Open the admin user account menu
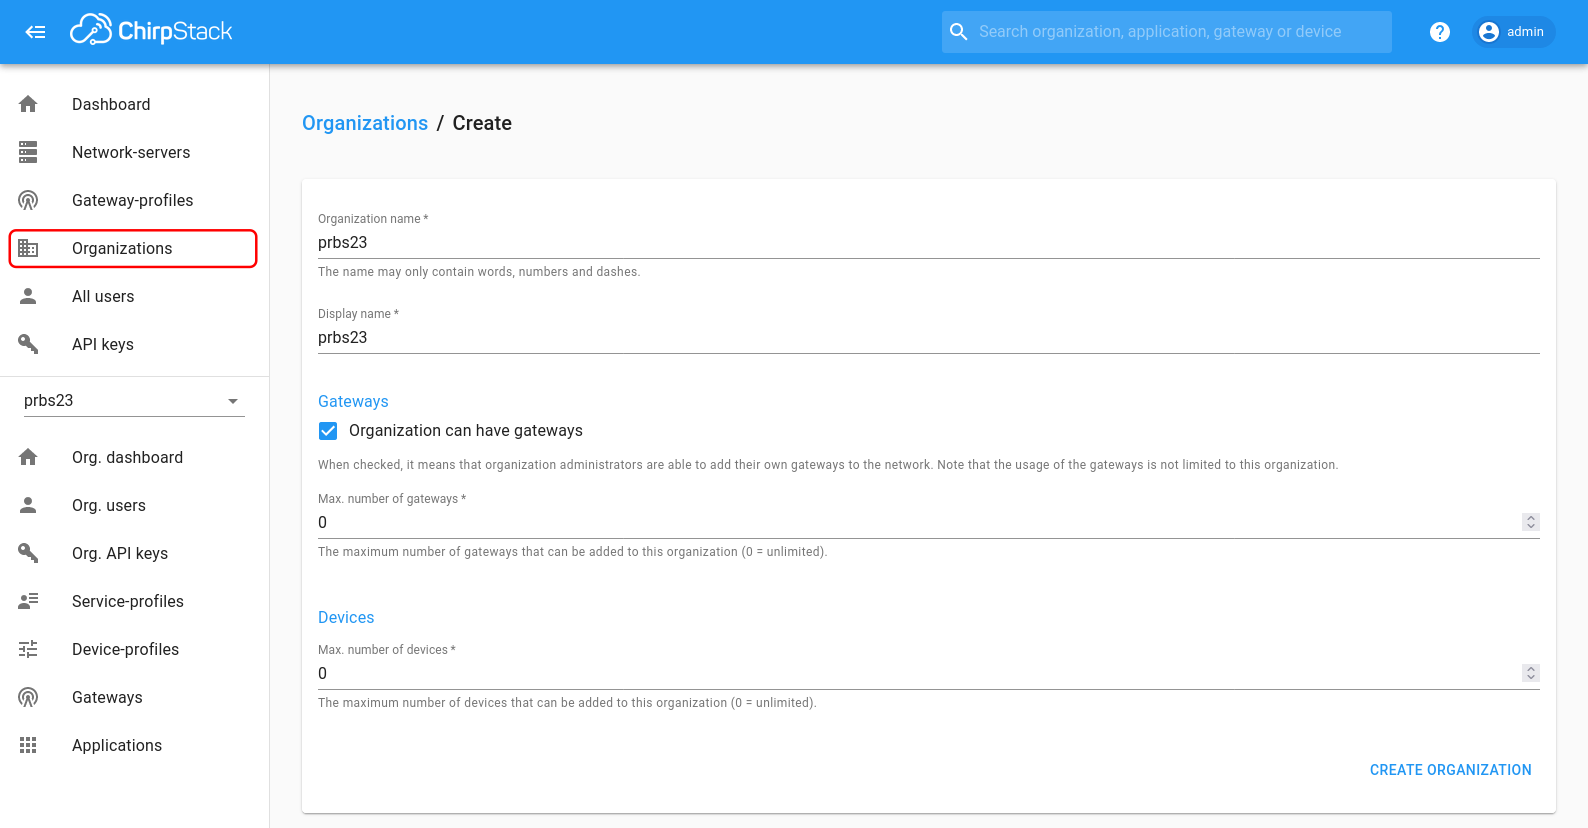Screen dimensions: 1588x828 (x=1512, y=32)
